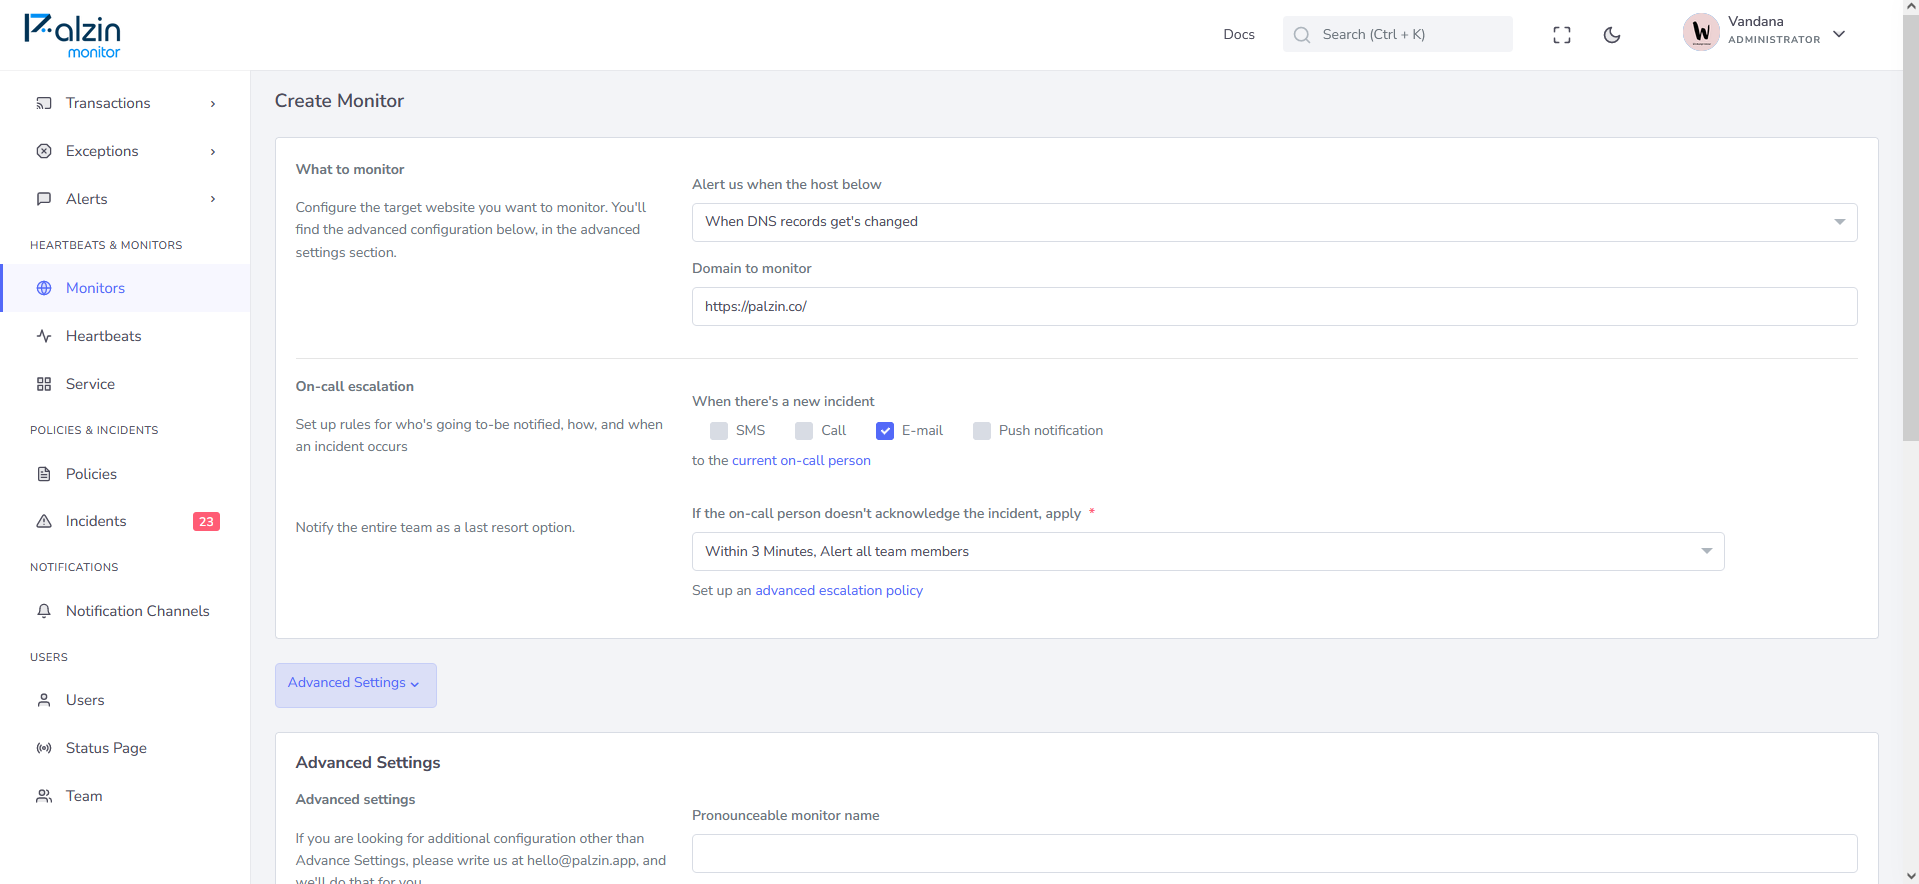Click the Palzin monitor logo
The image size is (1919, 884).
(x=73, y=36)
